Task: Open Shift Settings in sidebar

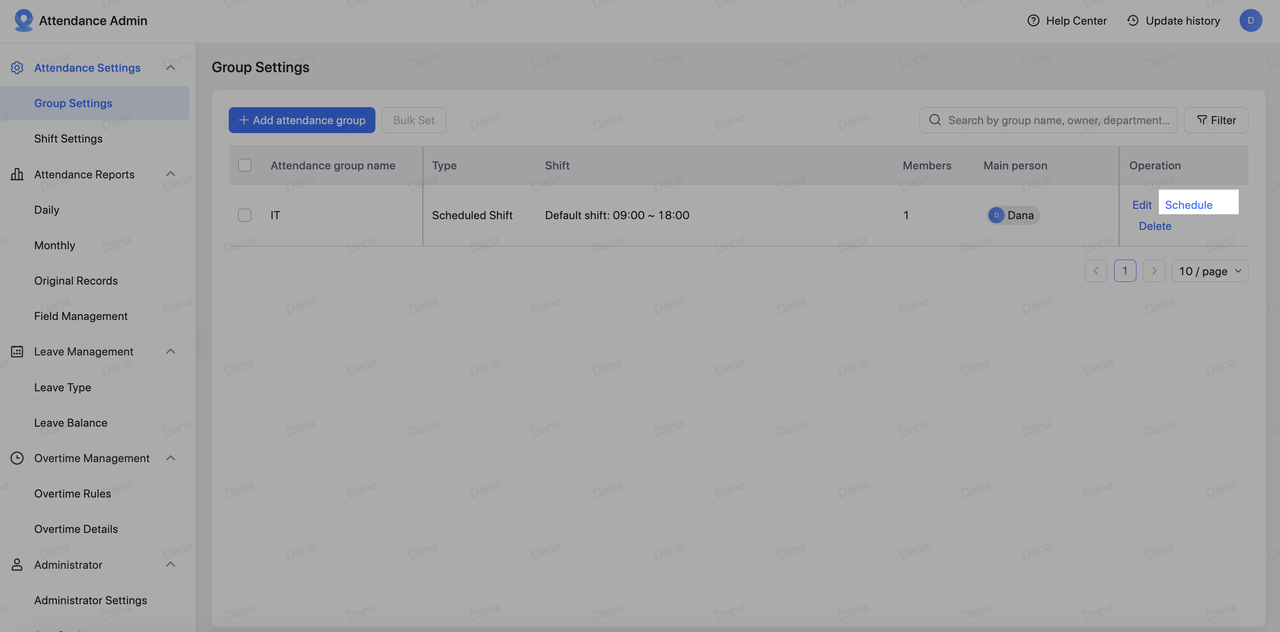Action: click(68, 139)
